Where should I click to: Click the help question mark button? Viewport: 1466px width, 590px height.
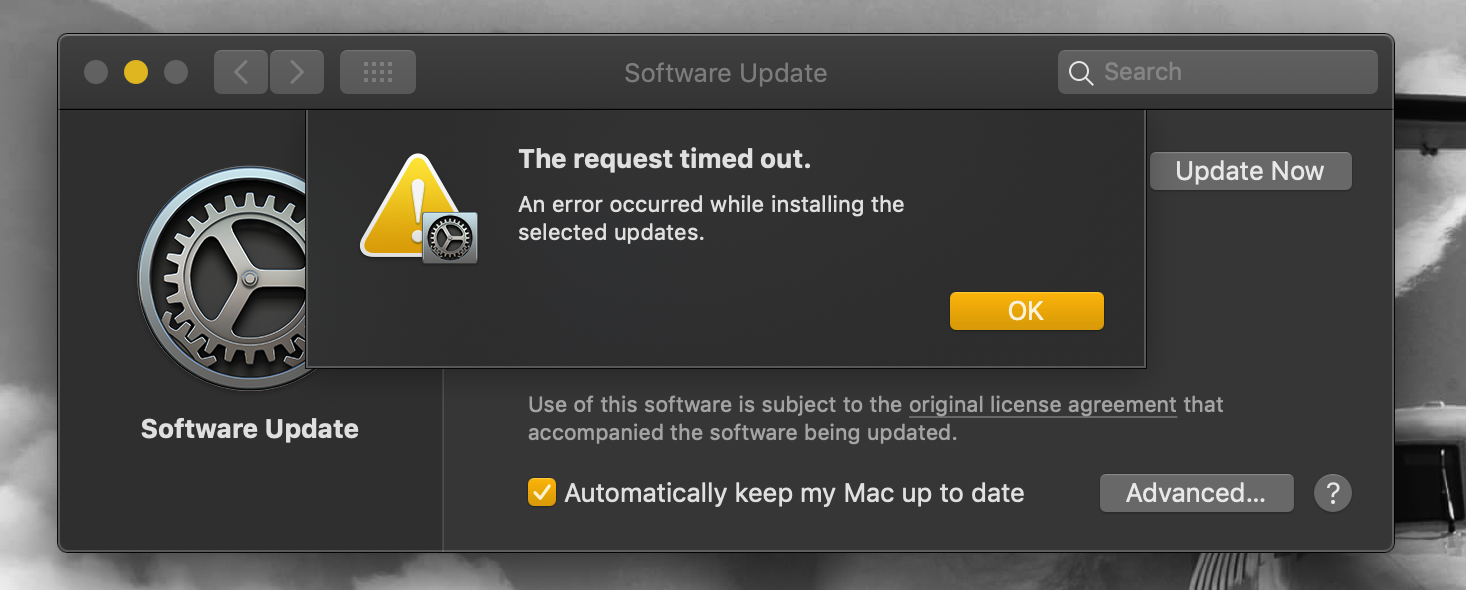click(1332, 493)
